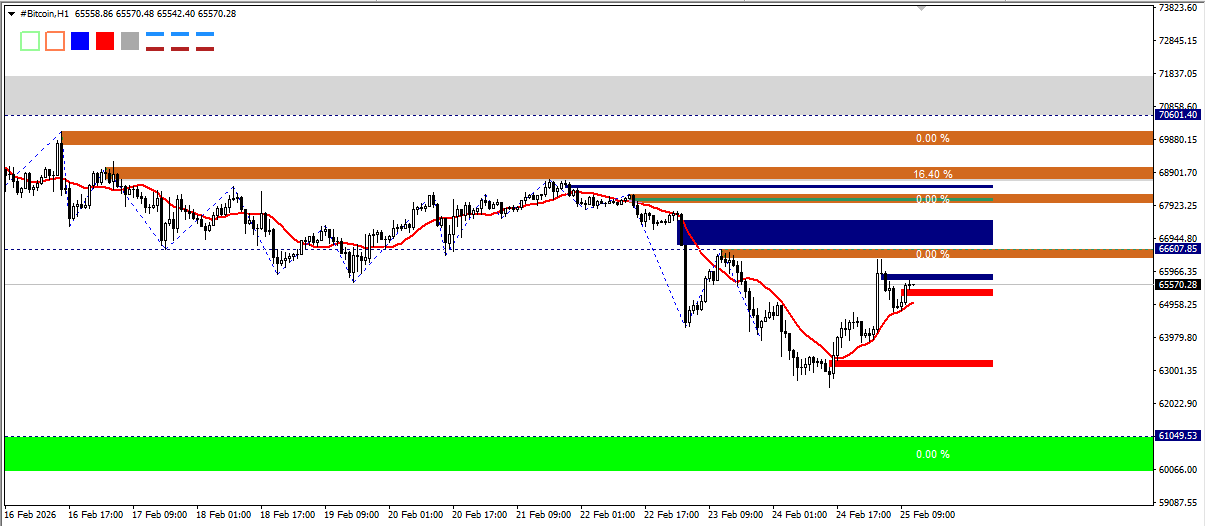
Task: Click the short navy bar near 65966.35
Action: click(x=936, y=277)
